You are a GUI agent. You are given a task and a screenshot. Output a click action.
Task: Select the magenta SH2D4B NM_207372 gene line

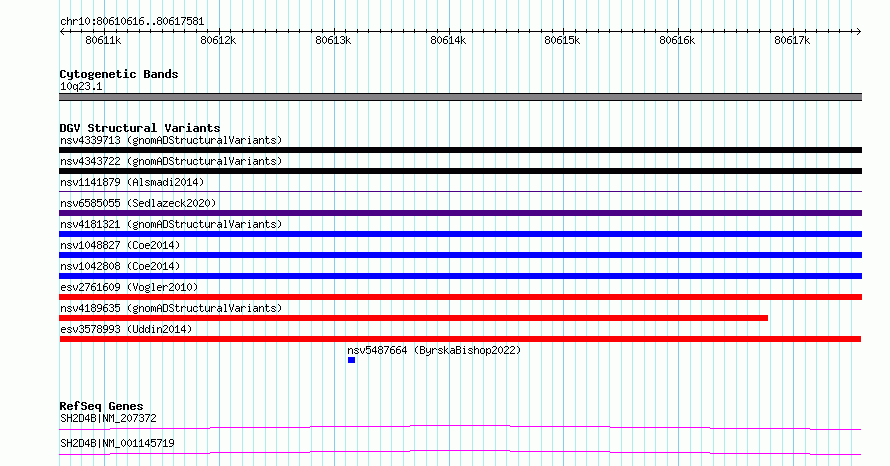point(460,427)
